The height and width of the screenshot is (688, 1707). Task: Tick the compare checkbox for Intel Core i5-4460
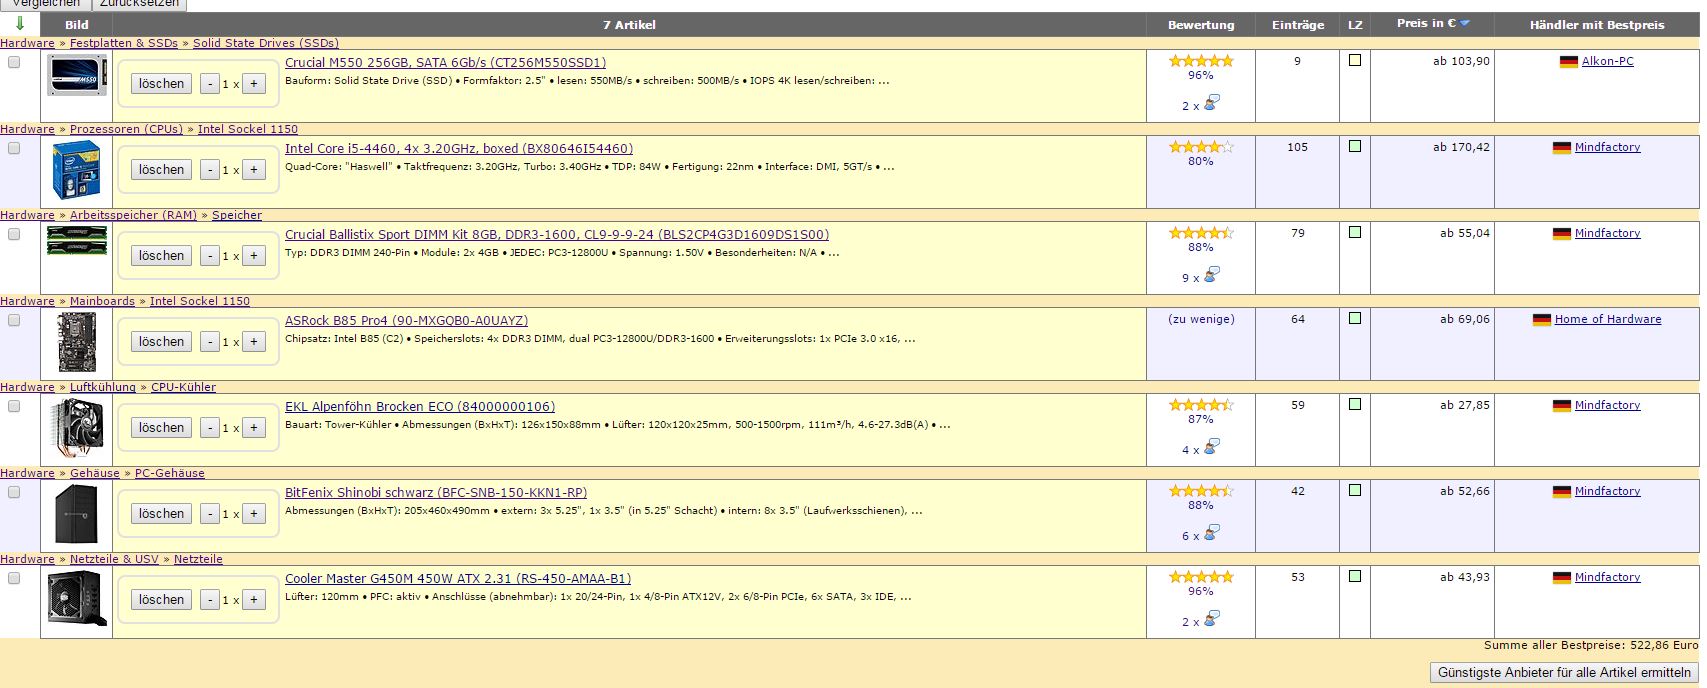tap(14, 148)
